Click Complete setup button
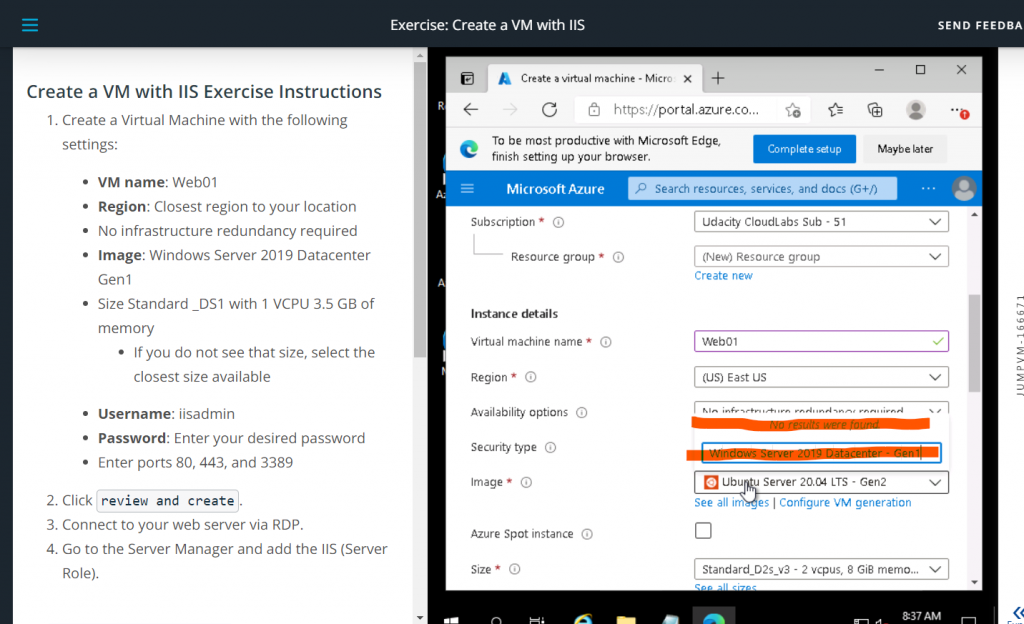 [x=804, y=149]
